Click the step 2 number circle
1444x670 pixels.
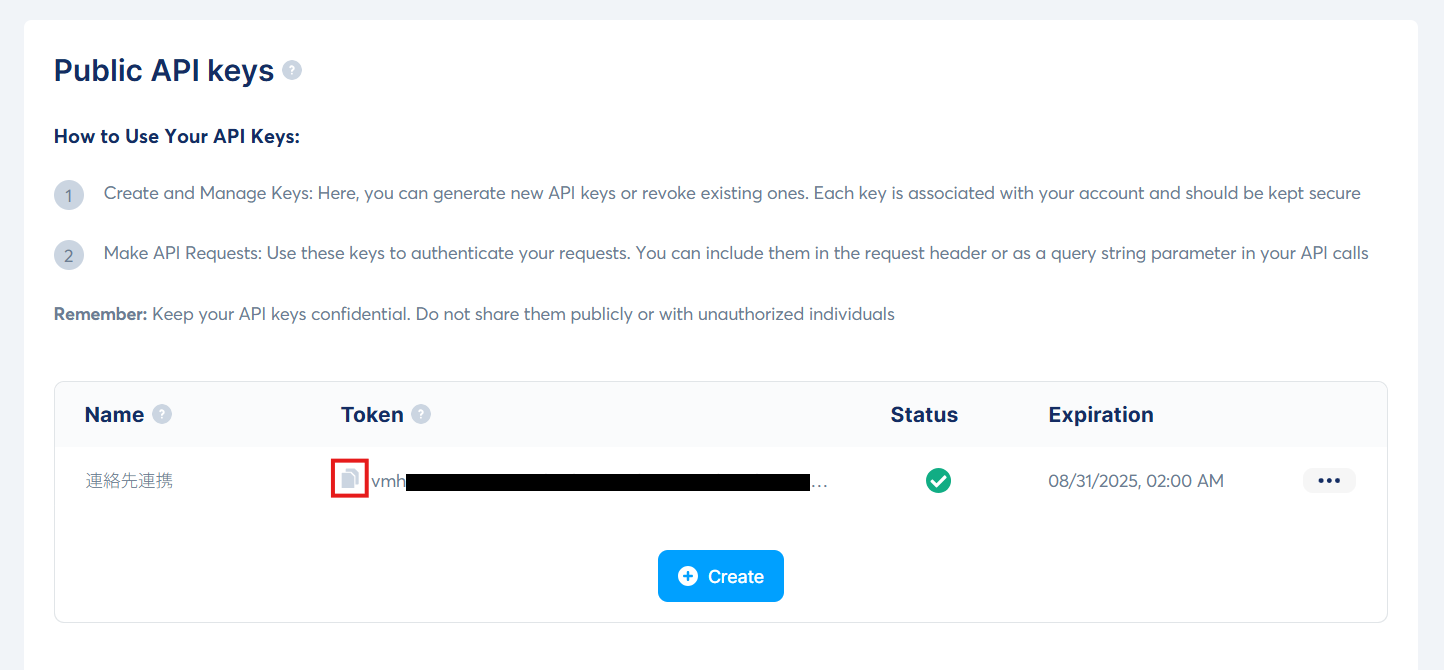point(69,255)
